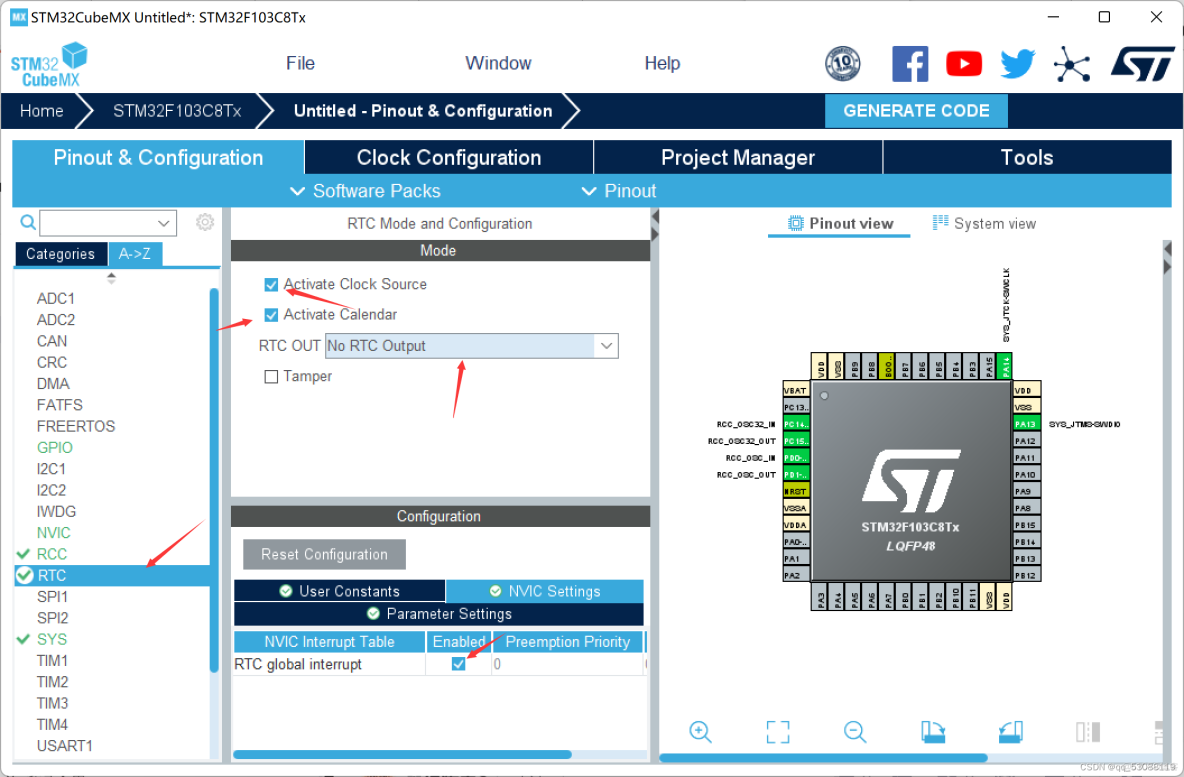Click the PA9 pin on the chip

point(1027,491)
